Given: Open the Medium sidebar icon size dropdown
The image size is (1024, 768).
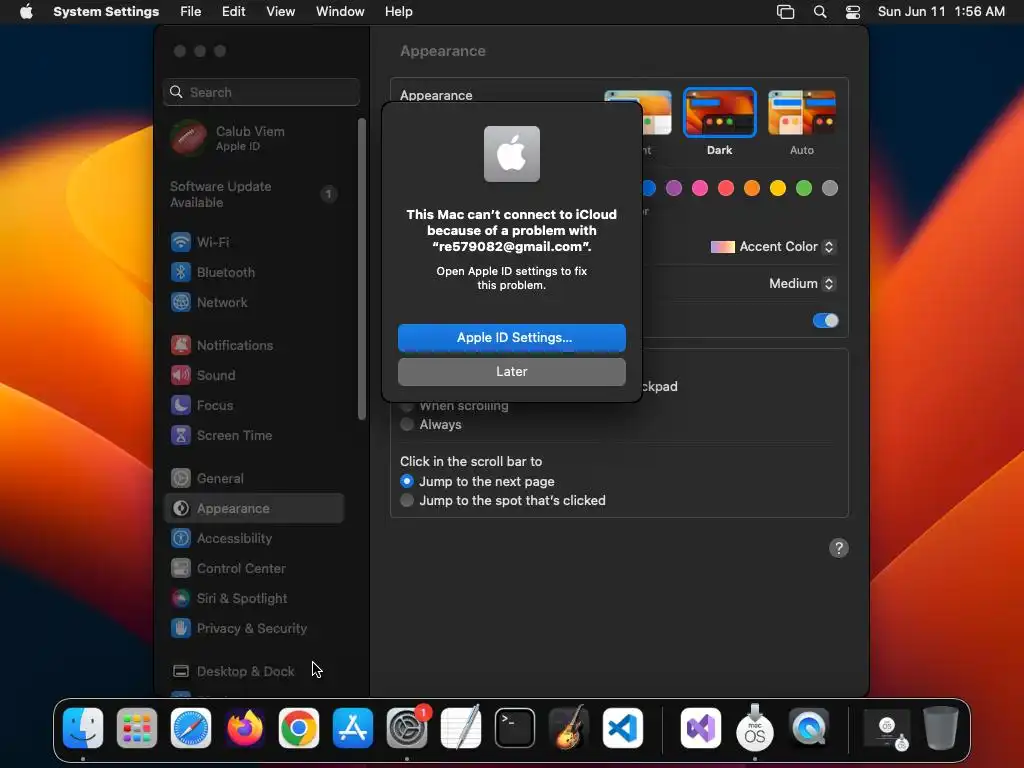Looking at the screenshot, I should pos(802,283).
